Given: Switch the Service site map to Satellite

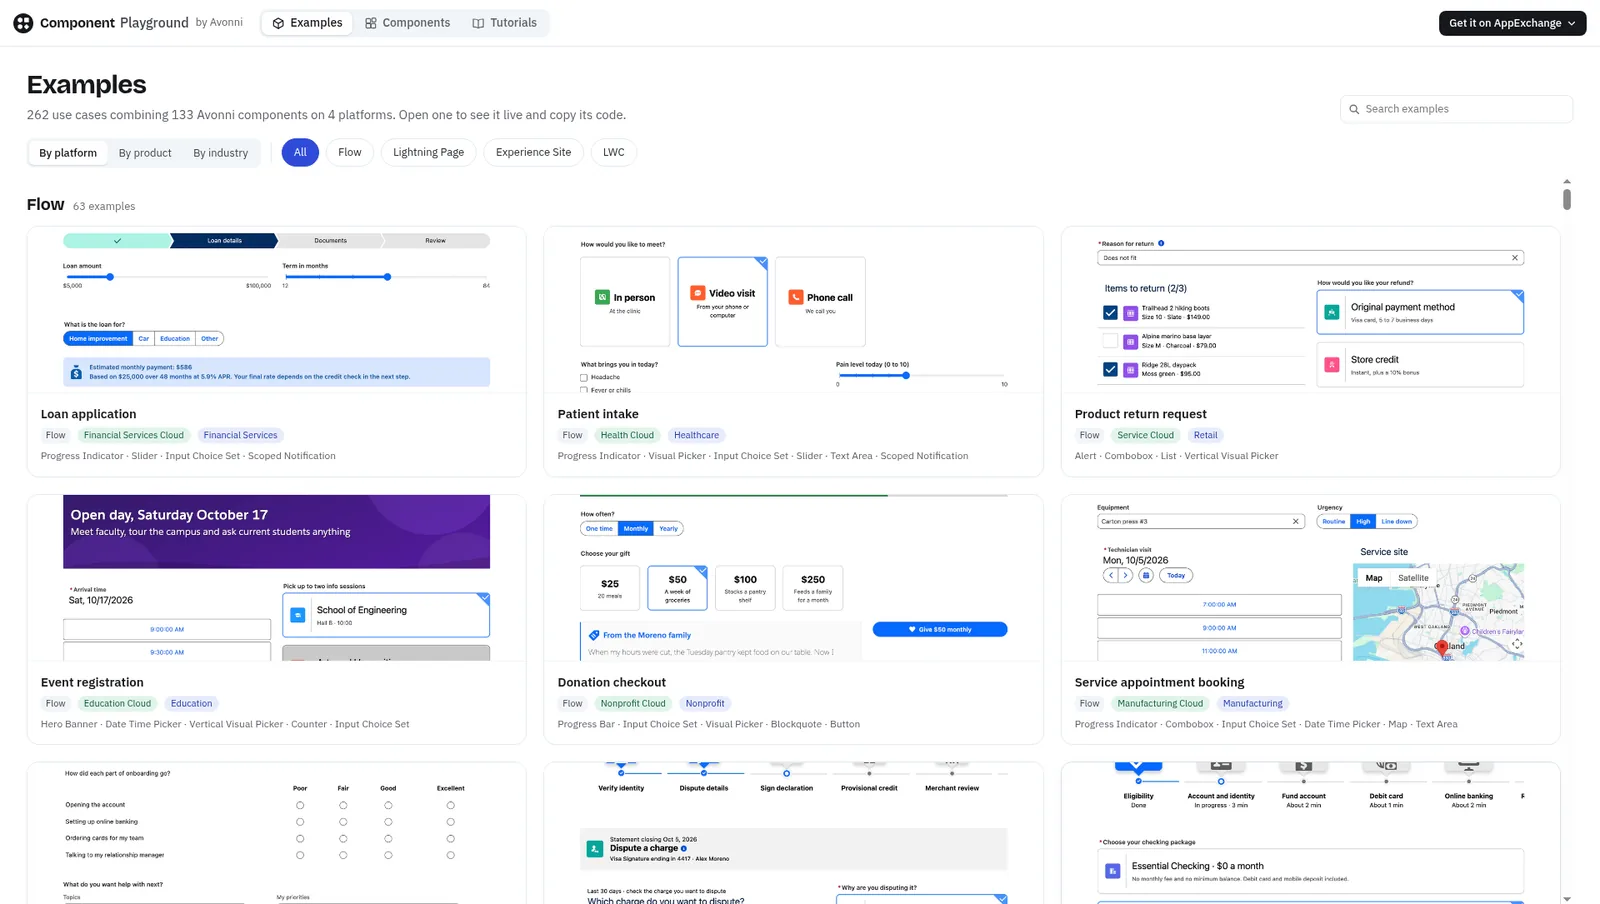Looking at the screenshot, I should click(1413, 578).
